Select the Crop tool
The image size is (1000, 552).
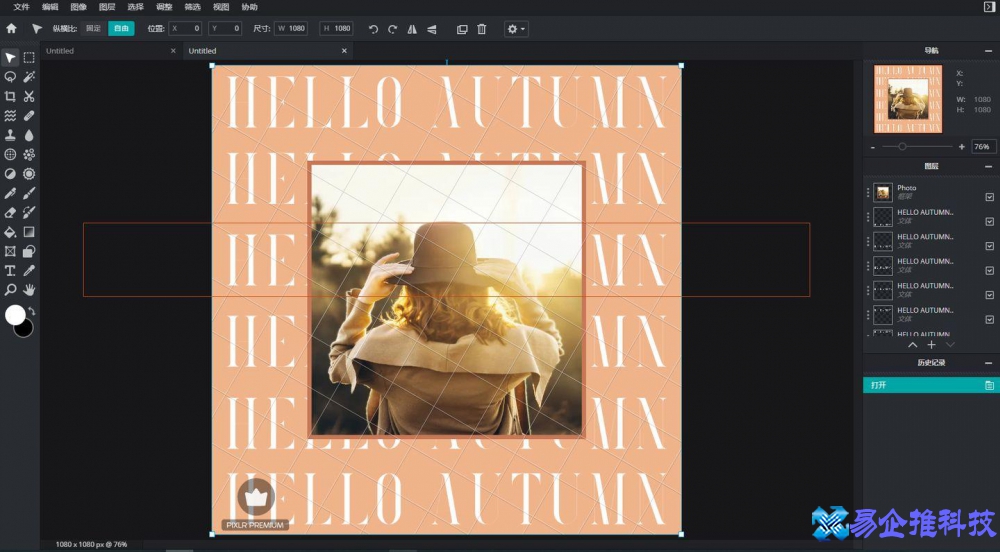pyautogui.click(x=10, y=96)
